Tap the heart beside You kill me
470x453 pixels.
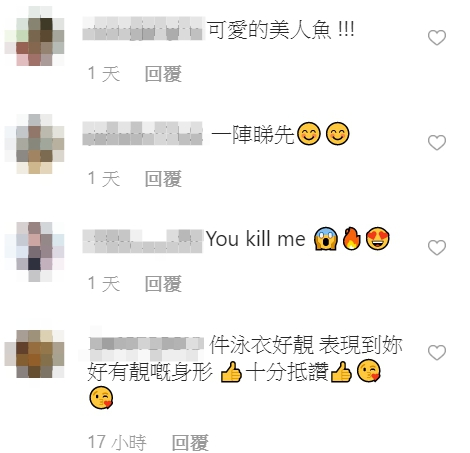437,248
